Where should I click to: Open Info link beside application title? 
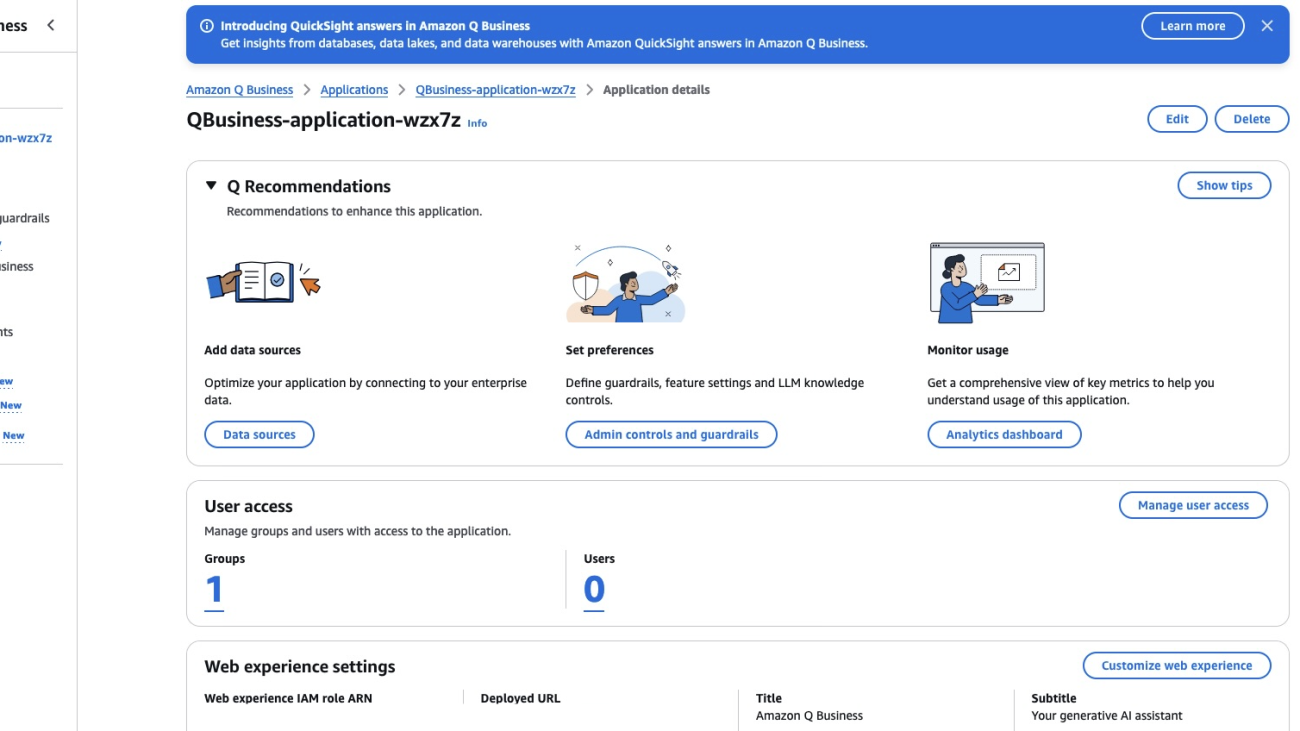coord(477,123)
